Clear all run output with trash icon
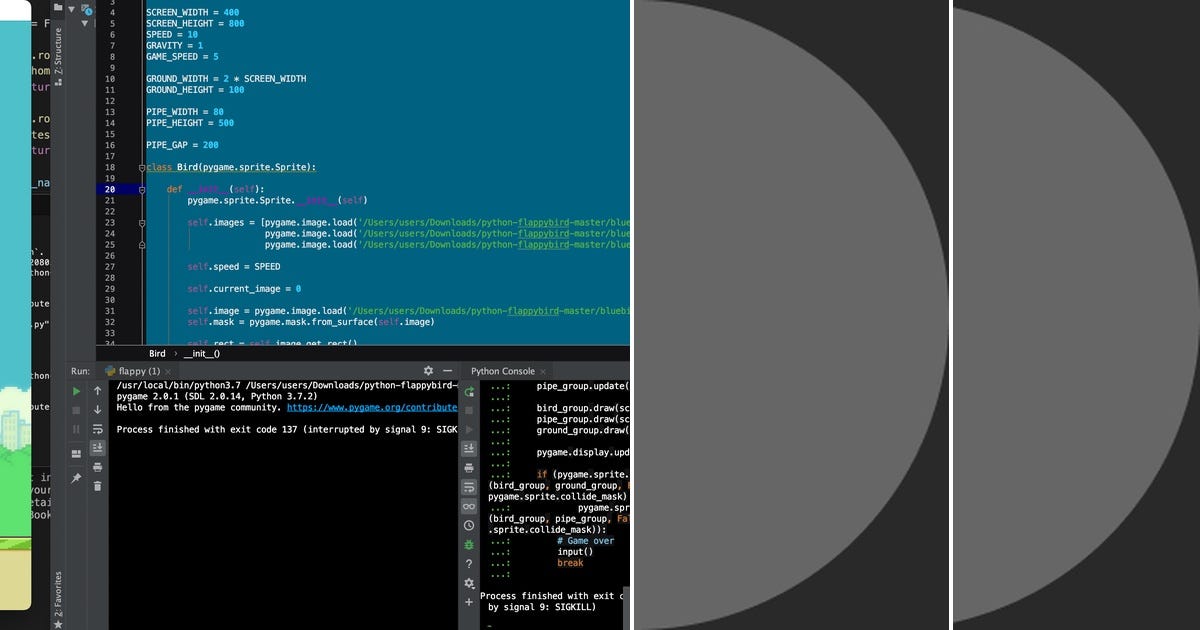 click(x=97, y=486)
